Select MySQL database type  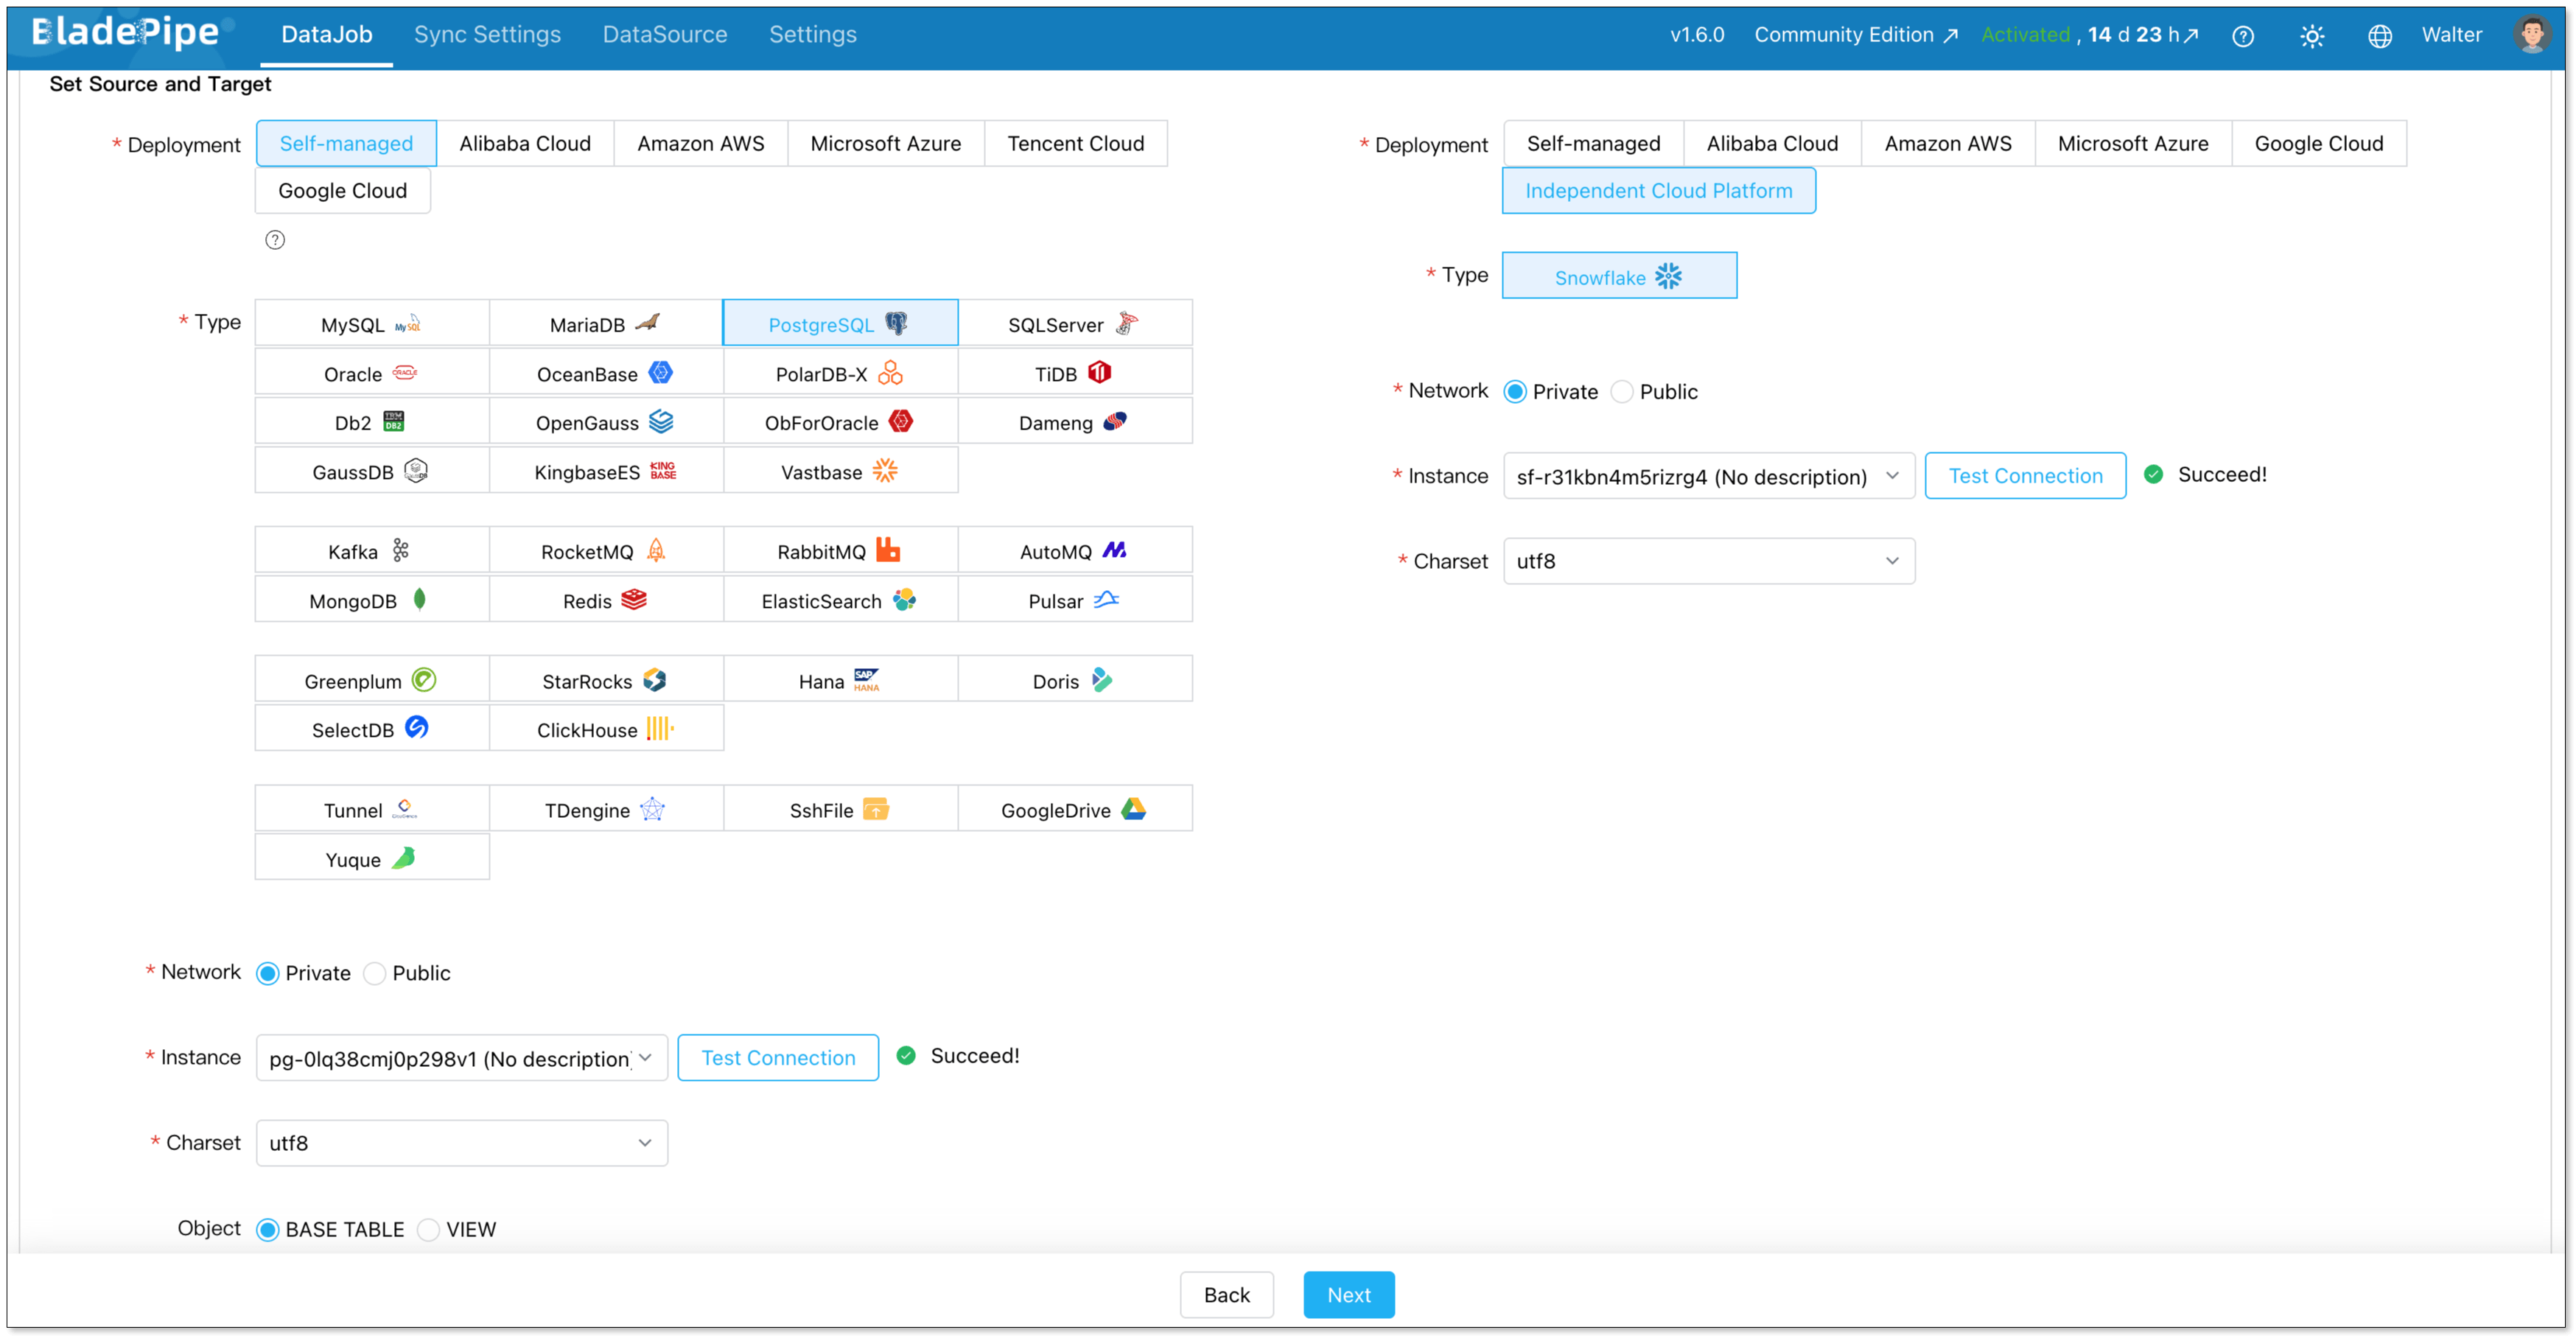[x=372, y=324]
